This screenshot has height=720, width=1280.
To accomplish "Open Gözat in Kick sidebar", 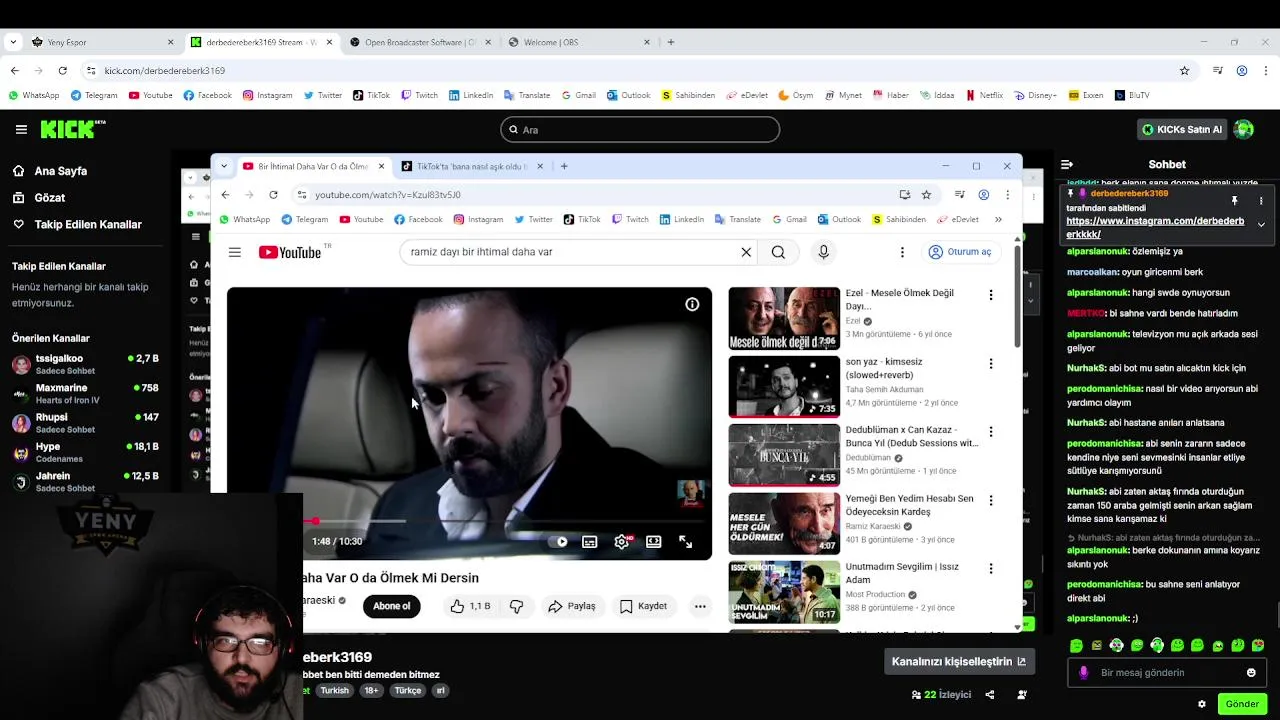I will [x=50, y=198].
